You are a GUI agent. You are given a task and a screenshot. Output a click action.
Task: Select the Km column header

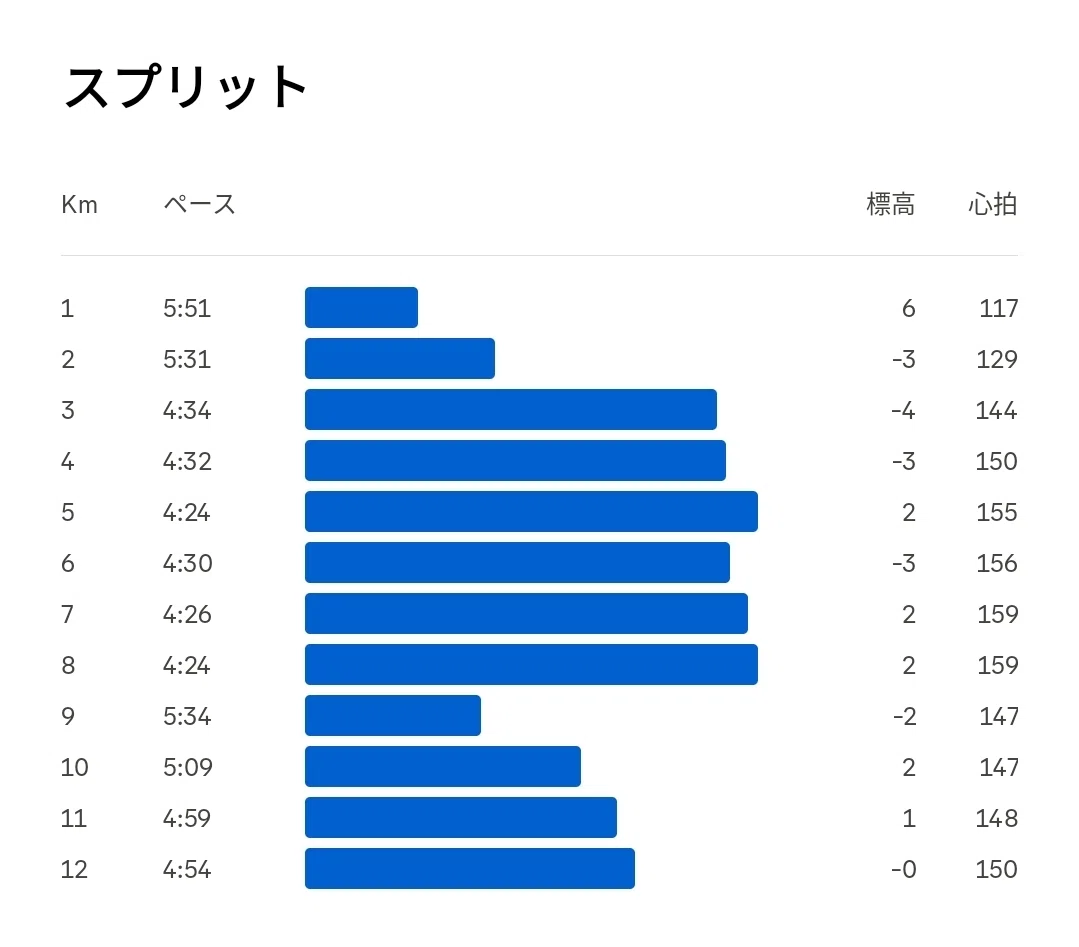[79, 204]
